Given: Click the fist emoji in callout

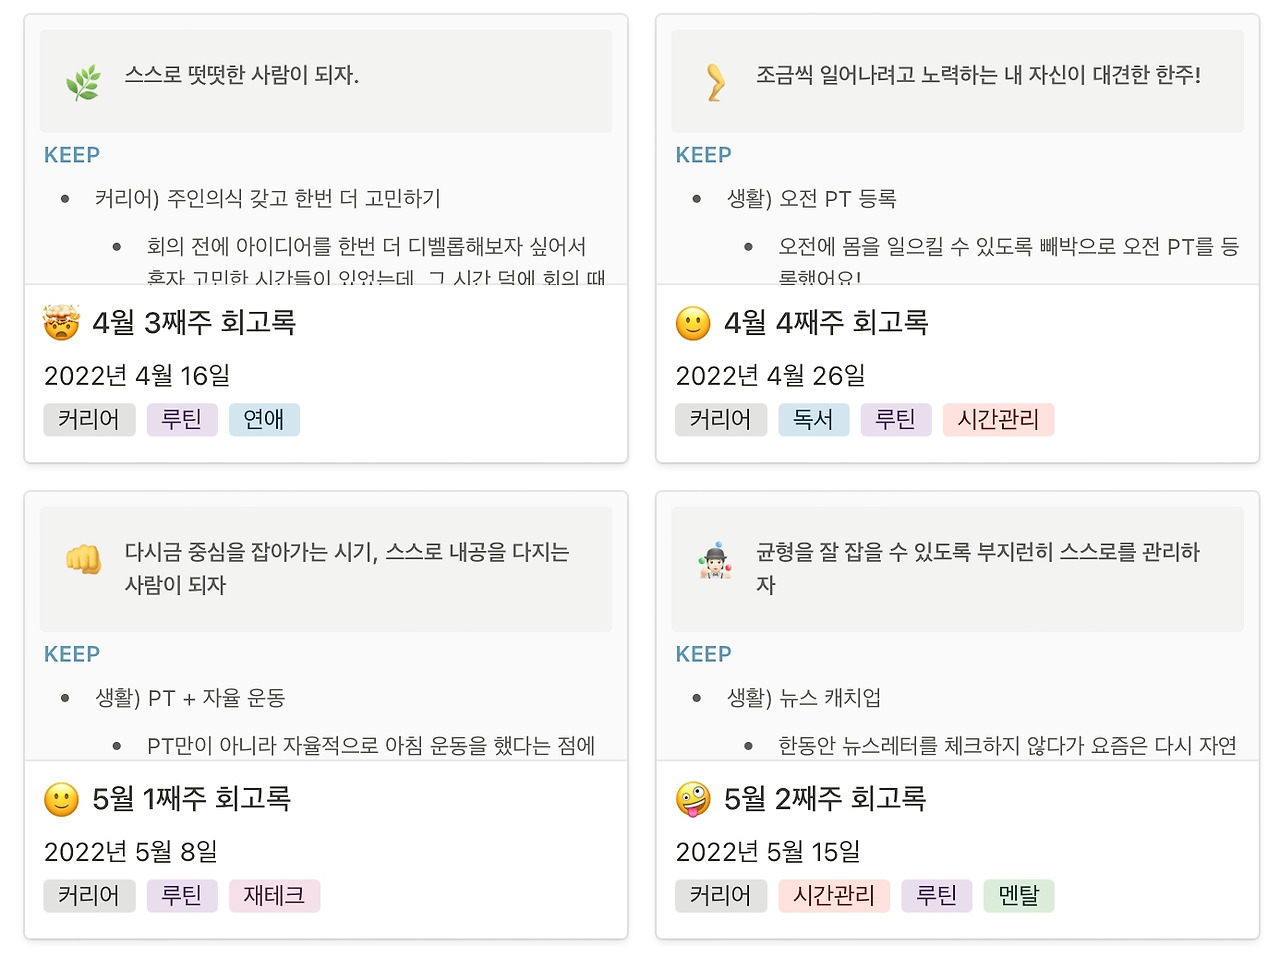Looking at the screenshot, I should [x=83, y=559].
